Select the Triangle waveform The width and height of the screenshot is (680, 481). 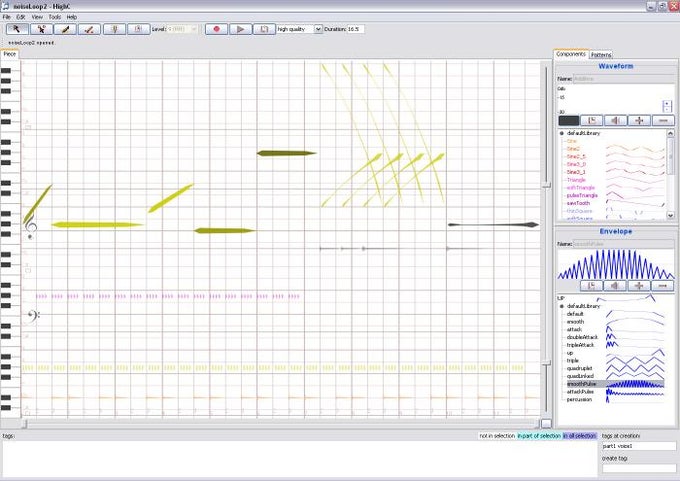576,180
